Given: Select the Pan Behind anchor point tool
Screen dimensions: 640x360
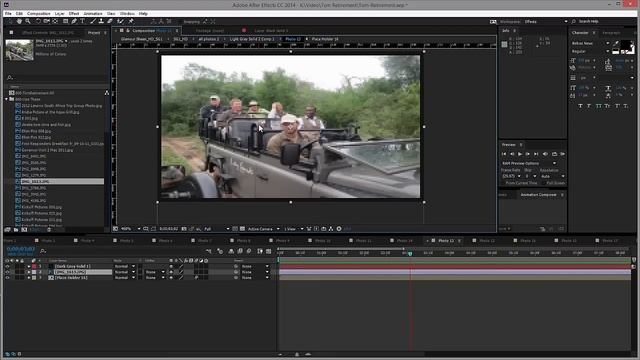Looking at the screenshot, I should (55, 21).
